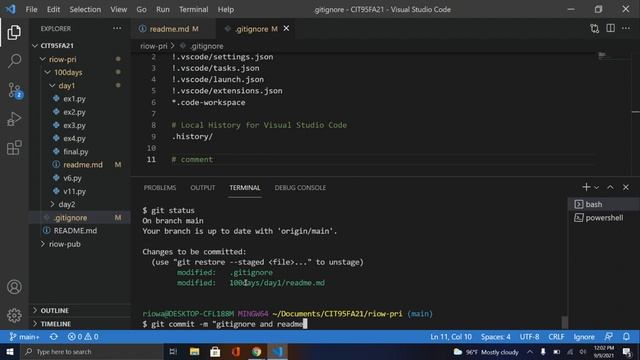The width and height of the screenshot is (640, 360).
Task: Switch to the PROBLEMS panel tab
Action: (160, 188)
